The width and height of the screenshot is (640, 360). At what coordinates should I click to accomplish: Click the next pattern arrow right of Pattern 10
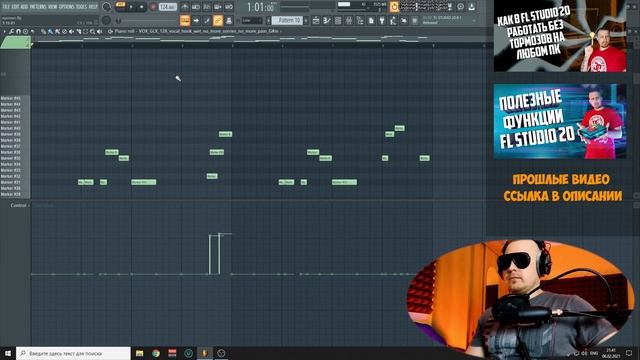[306, 20]
